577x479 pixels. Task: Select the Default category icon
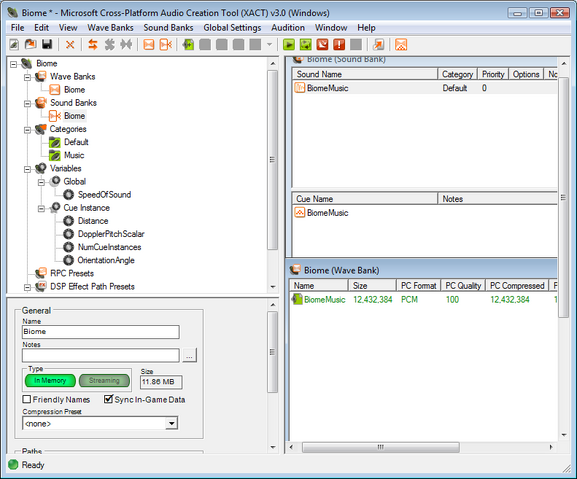point(54,142)
